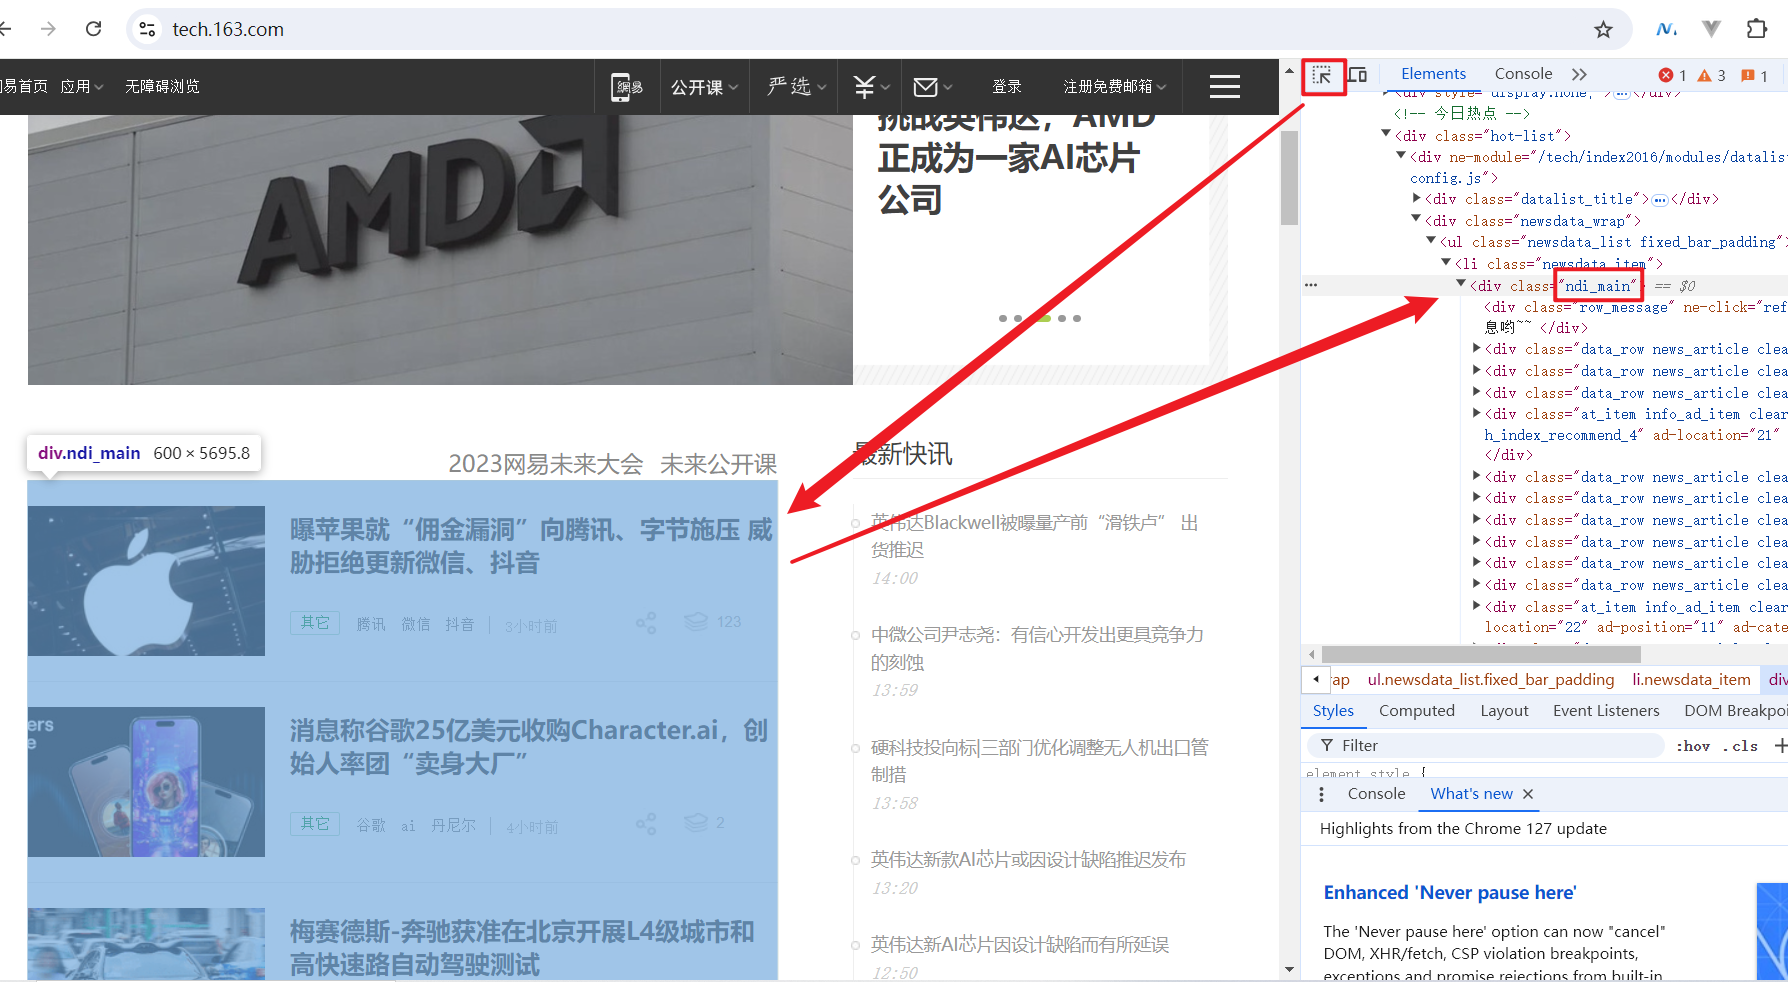
Task: Click the ellipsis beside ndi_main node
Action: tap(1311, 286)
